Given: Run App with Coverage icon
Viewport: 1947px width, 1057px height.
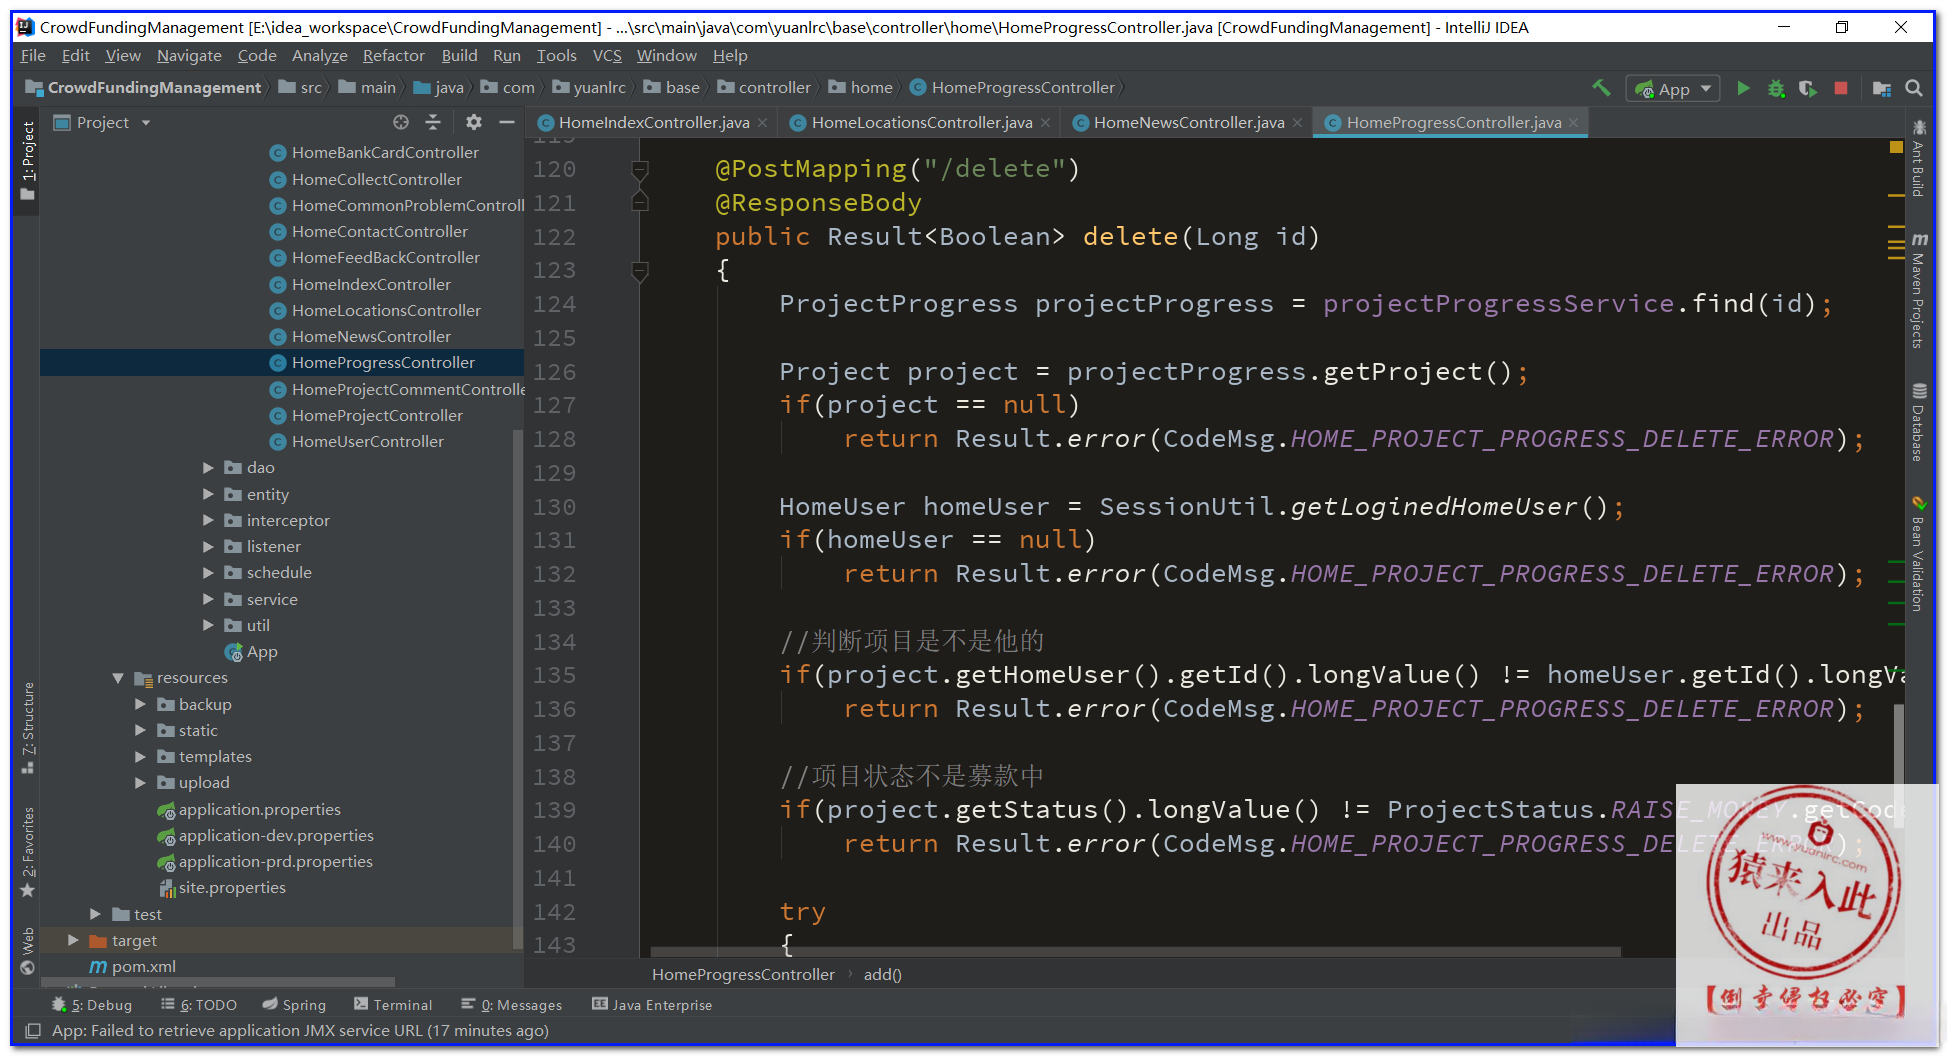Looking at the screenshot, I should (1807, 88).
